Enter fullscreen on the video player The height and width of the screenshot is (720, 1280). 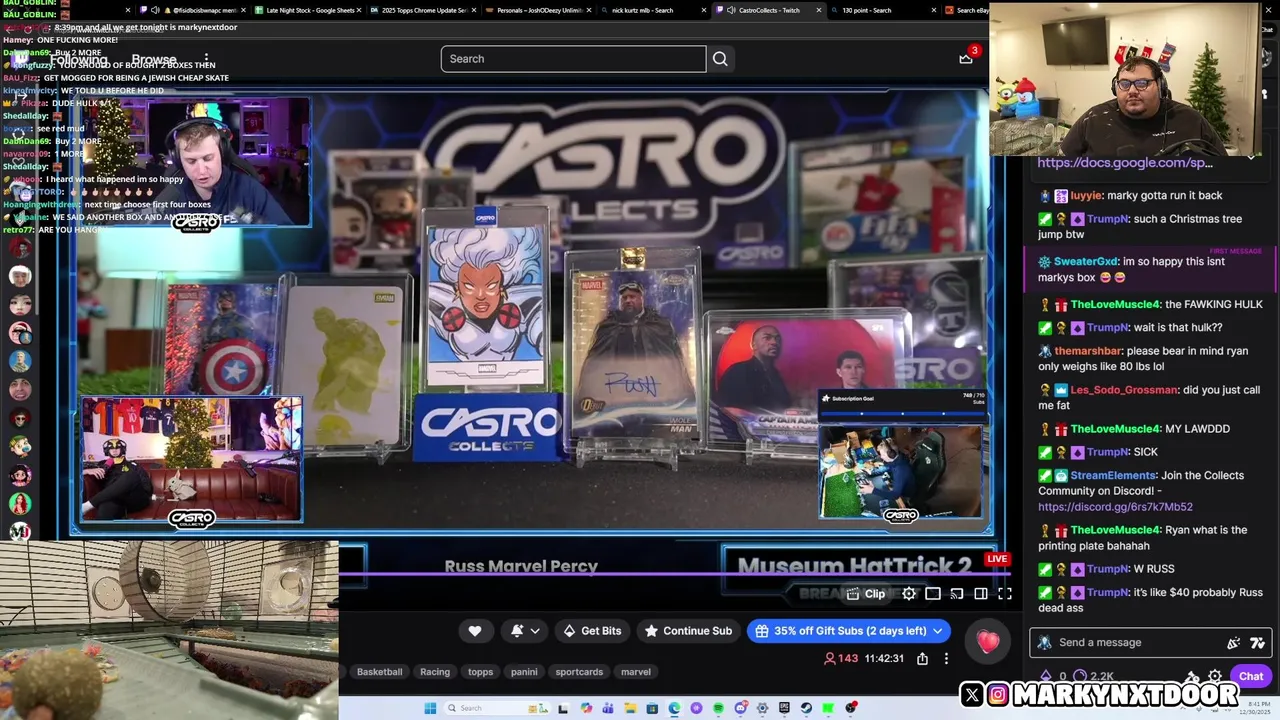(x=1005, y=594)
